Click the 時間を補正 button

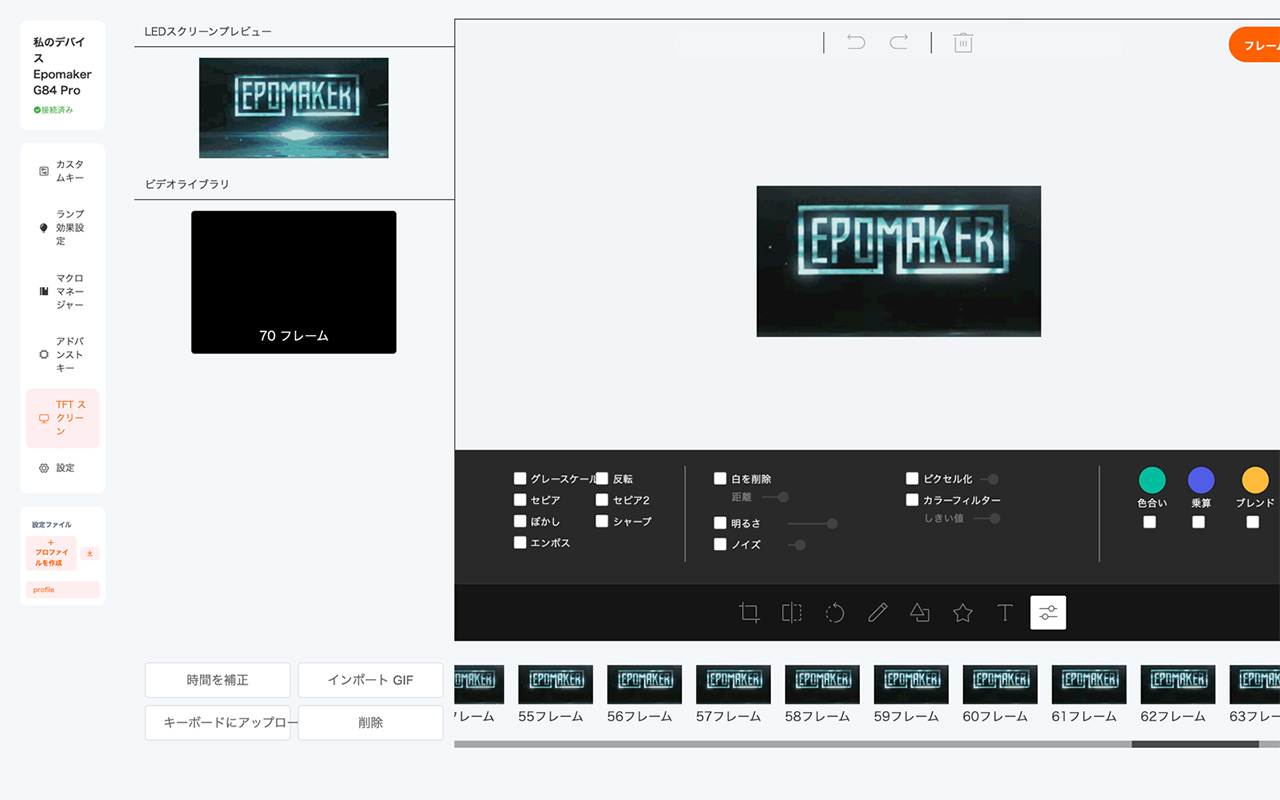coord(217,680)
